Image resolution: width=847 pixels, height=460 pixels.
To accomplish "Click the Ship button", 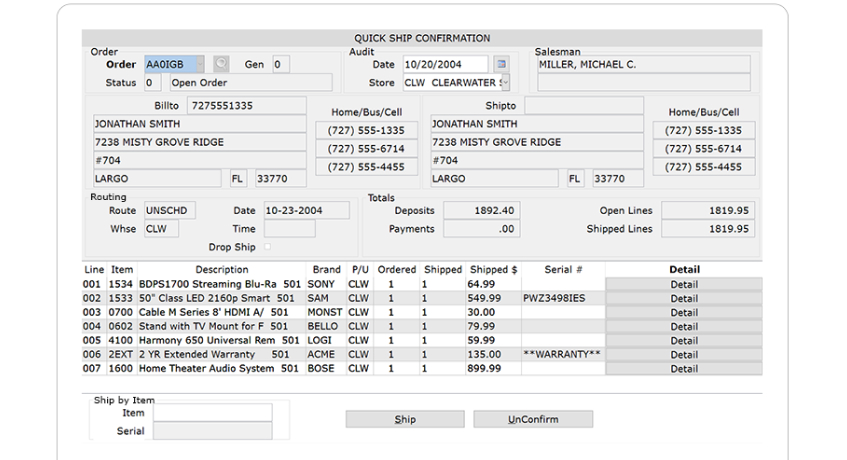I will pos(404,420).
